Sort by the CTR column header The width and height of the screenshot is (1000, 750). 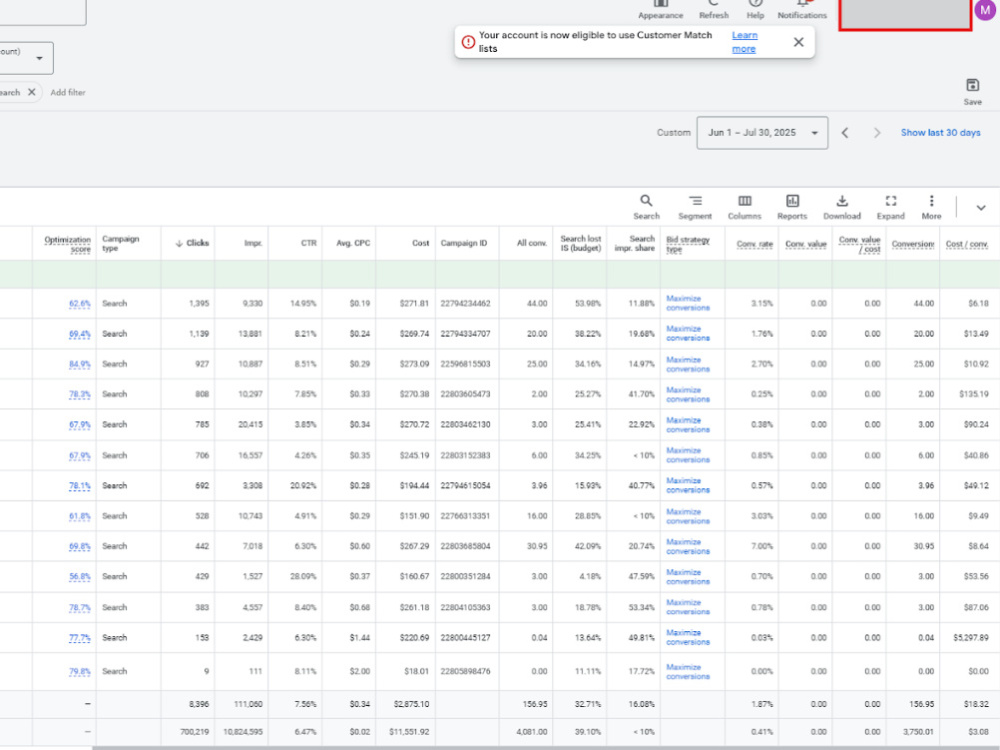click(x=309, y=243)
